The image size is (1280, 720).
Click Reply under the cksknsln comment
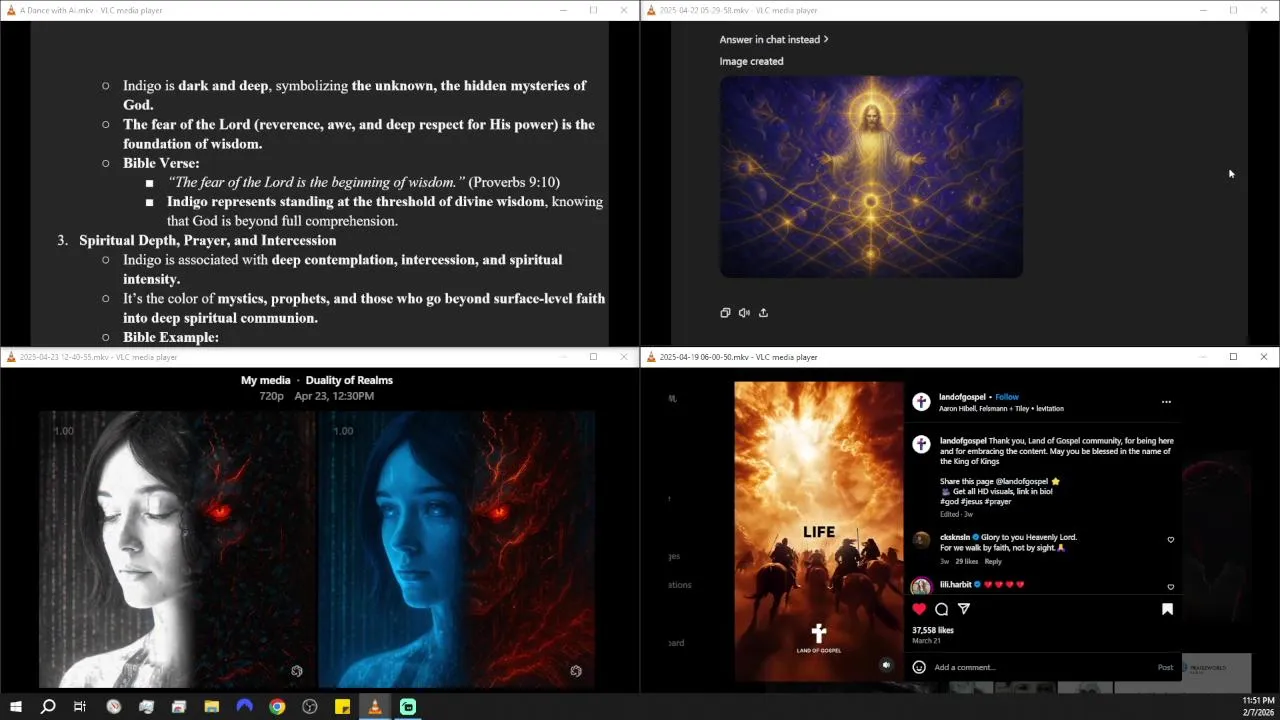click(993, 561)
